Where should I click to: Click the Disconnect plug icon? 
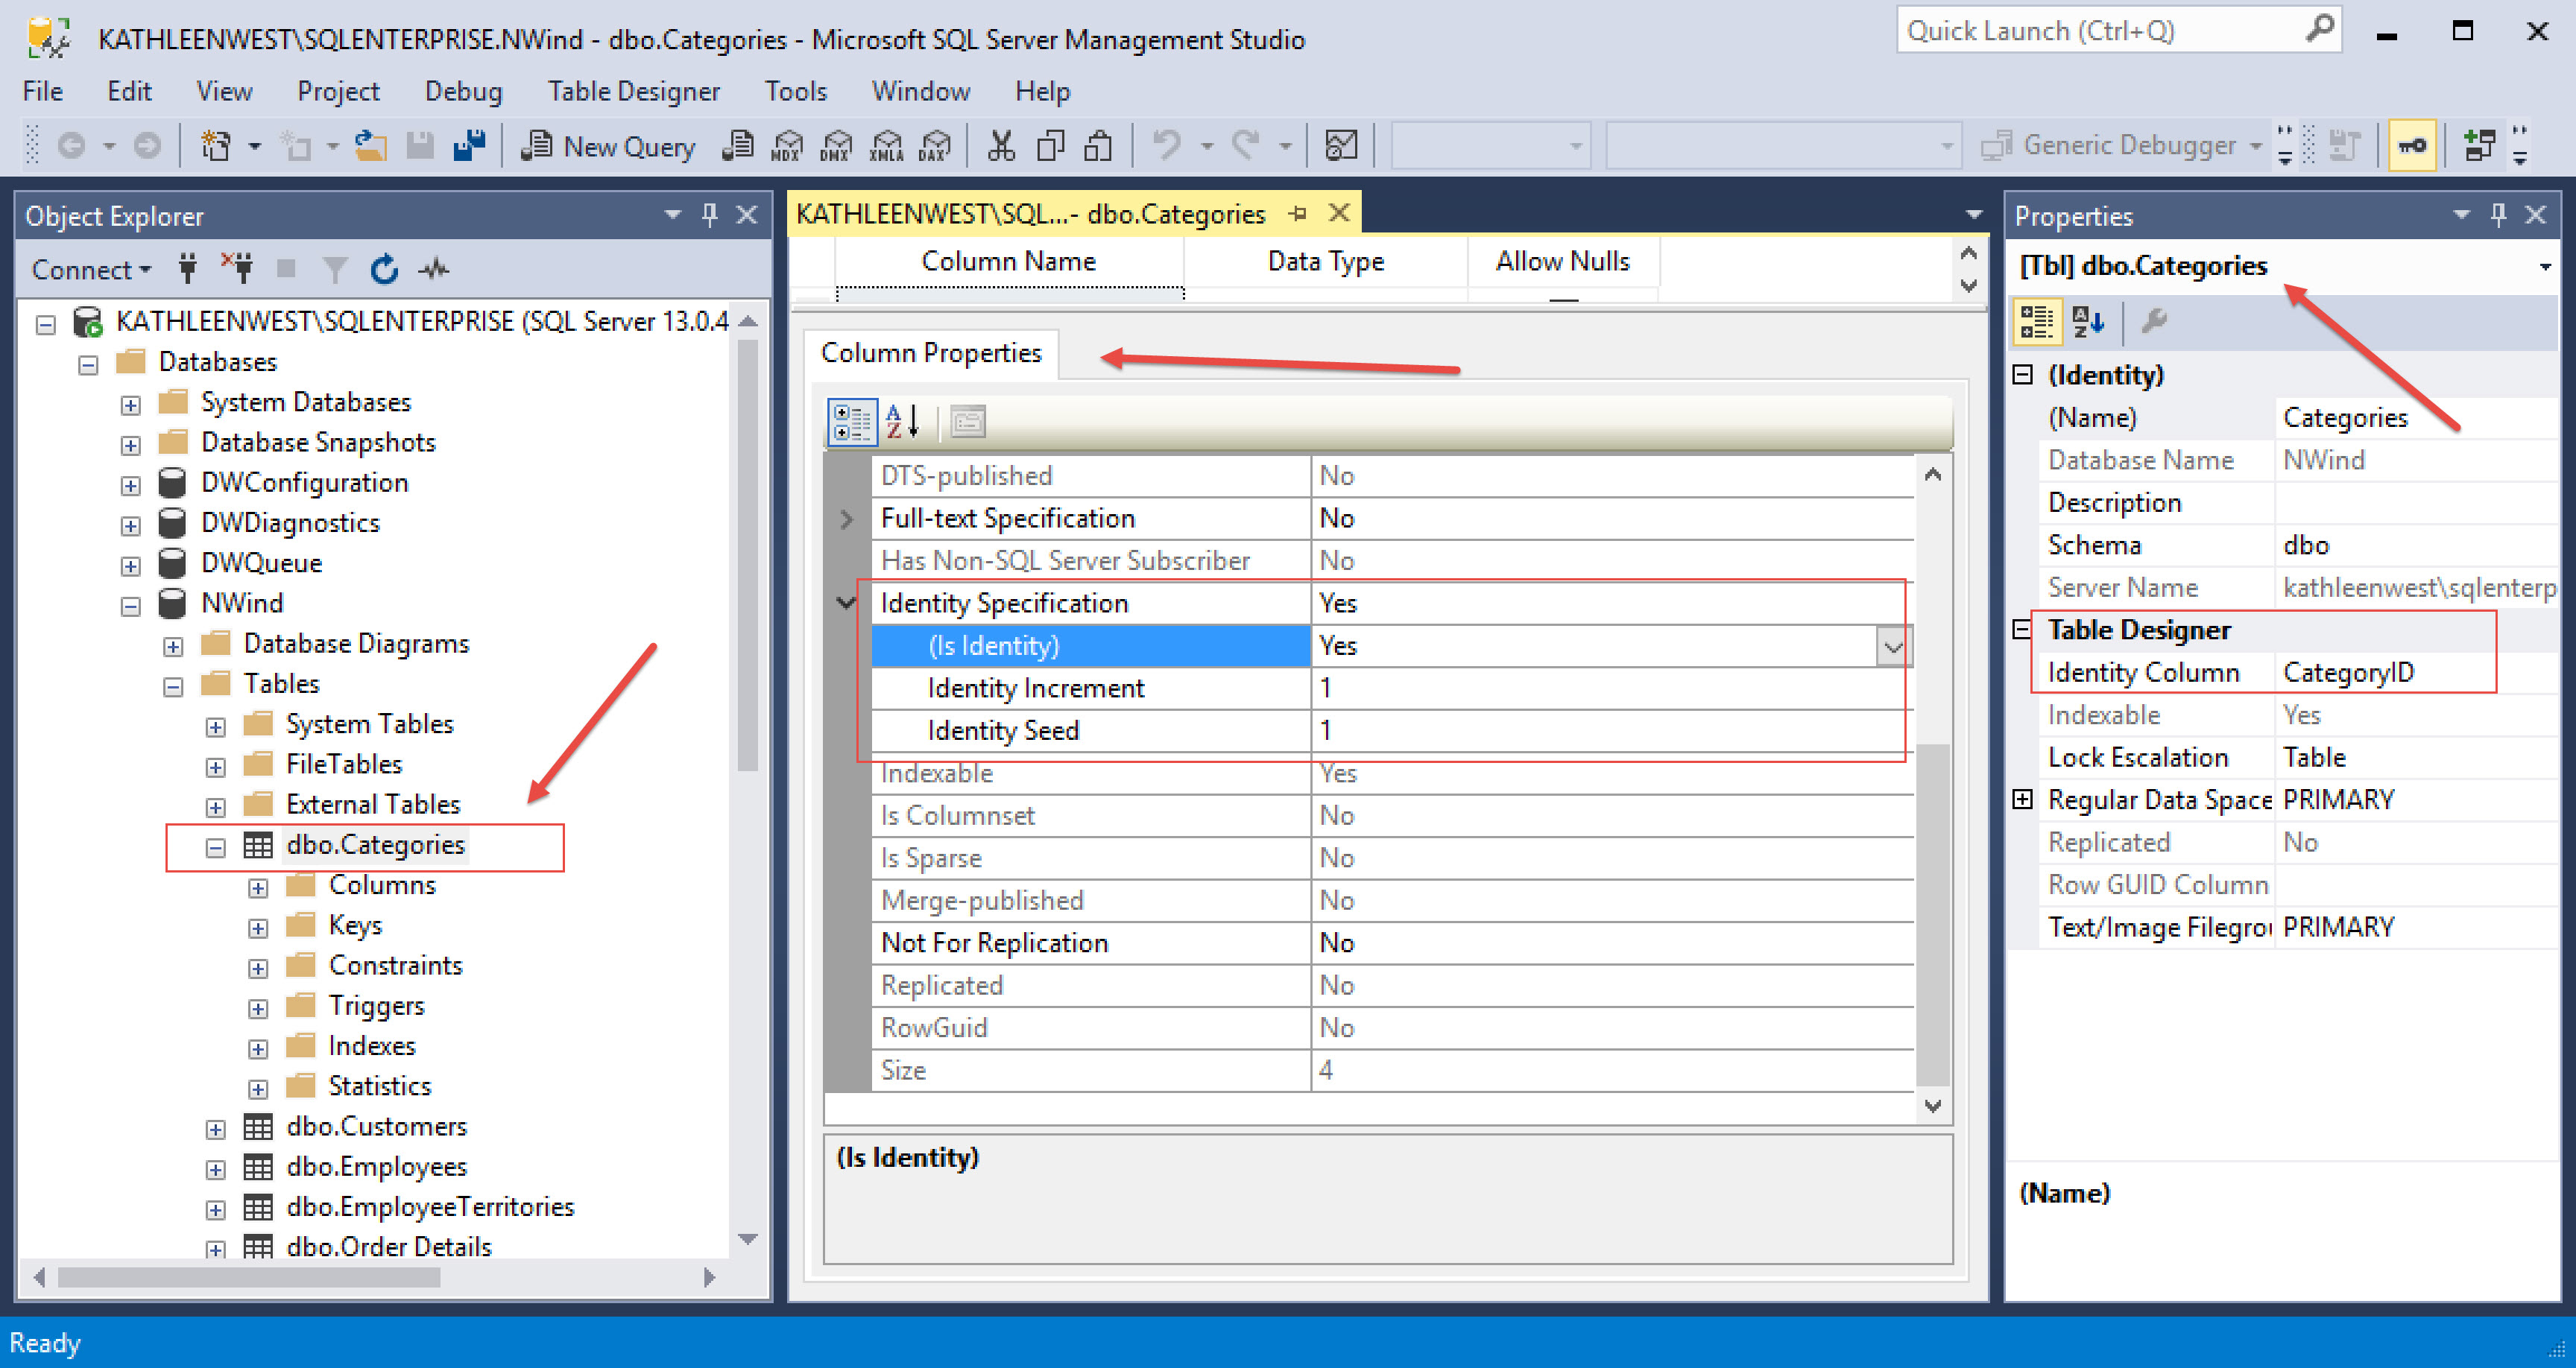[x=238, y=268]
